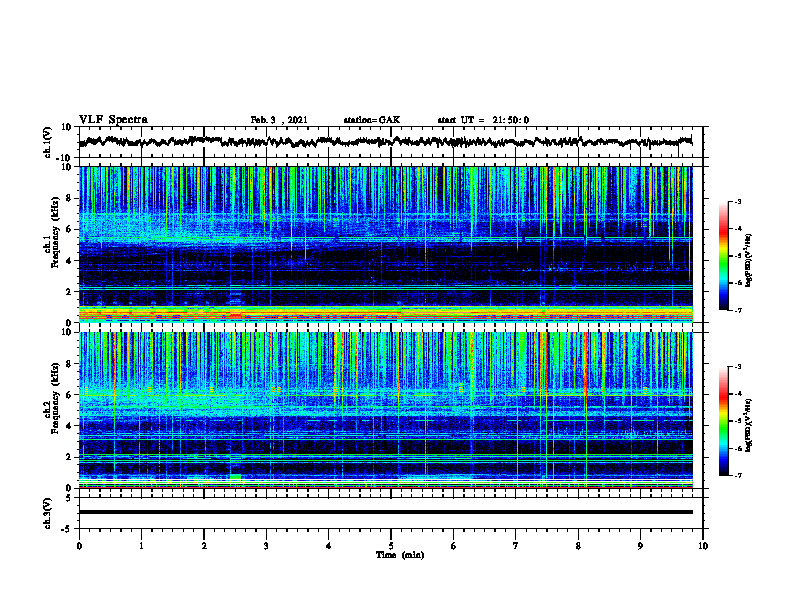Click the "VLF Spectra" plot title
This screenshot has width=792, height=612.
point(114,120)
